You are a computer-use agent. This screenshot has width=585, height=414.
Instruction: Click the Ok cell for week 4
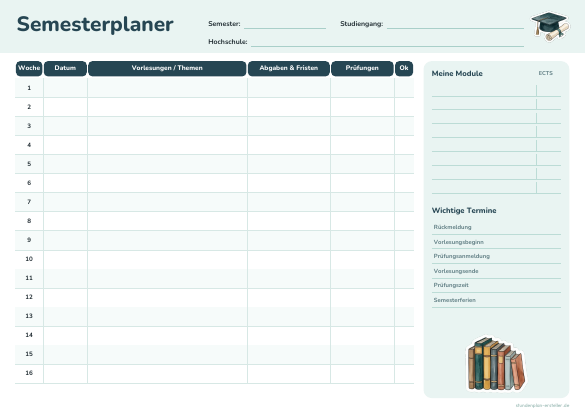point(404,145)
